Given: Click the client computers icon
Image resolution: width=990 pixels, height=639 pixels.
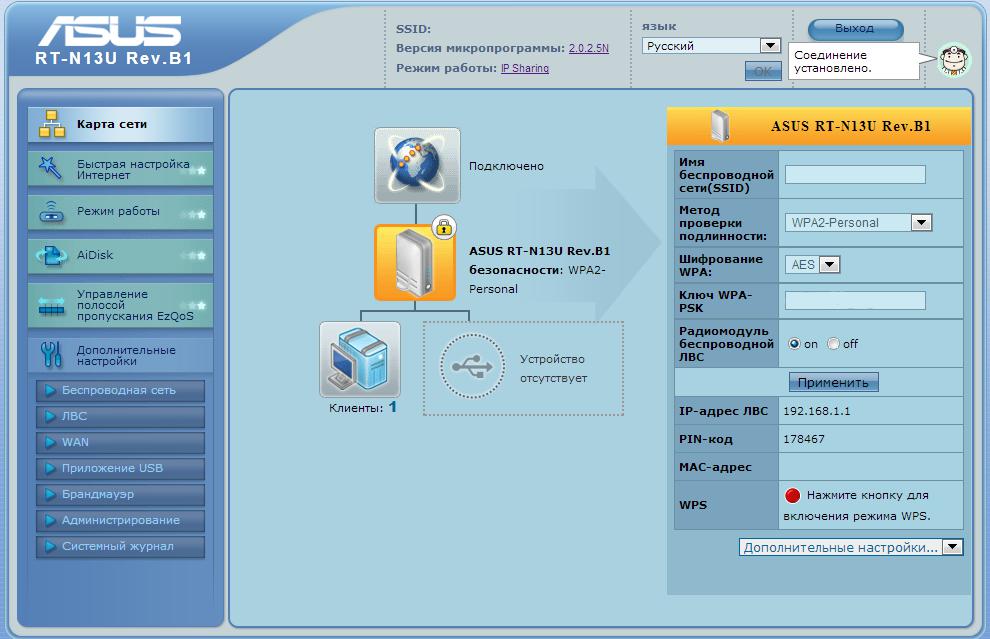Looking at the screenshot, I should (359, 359).
